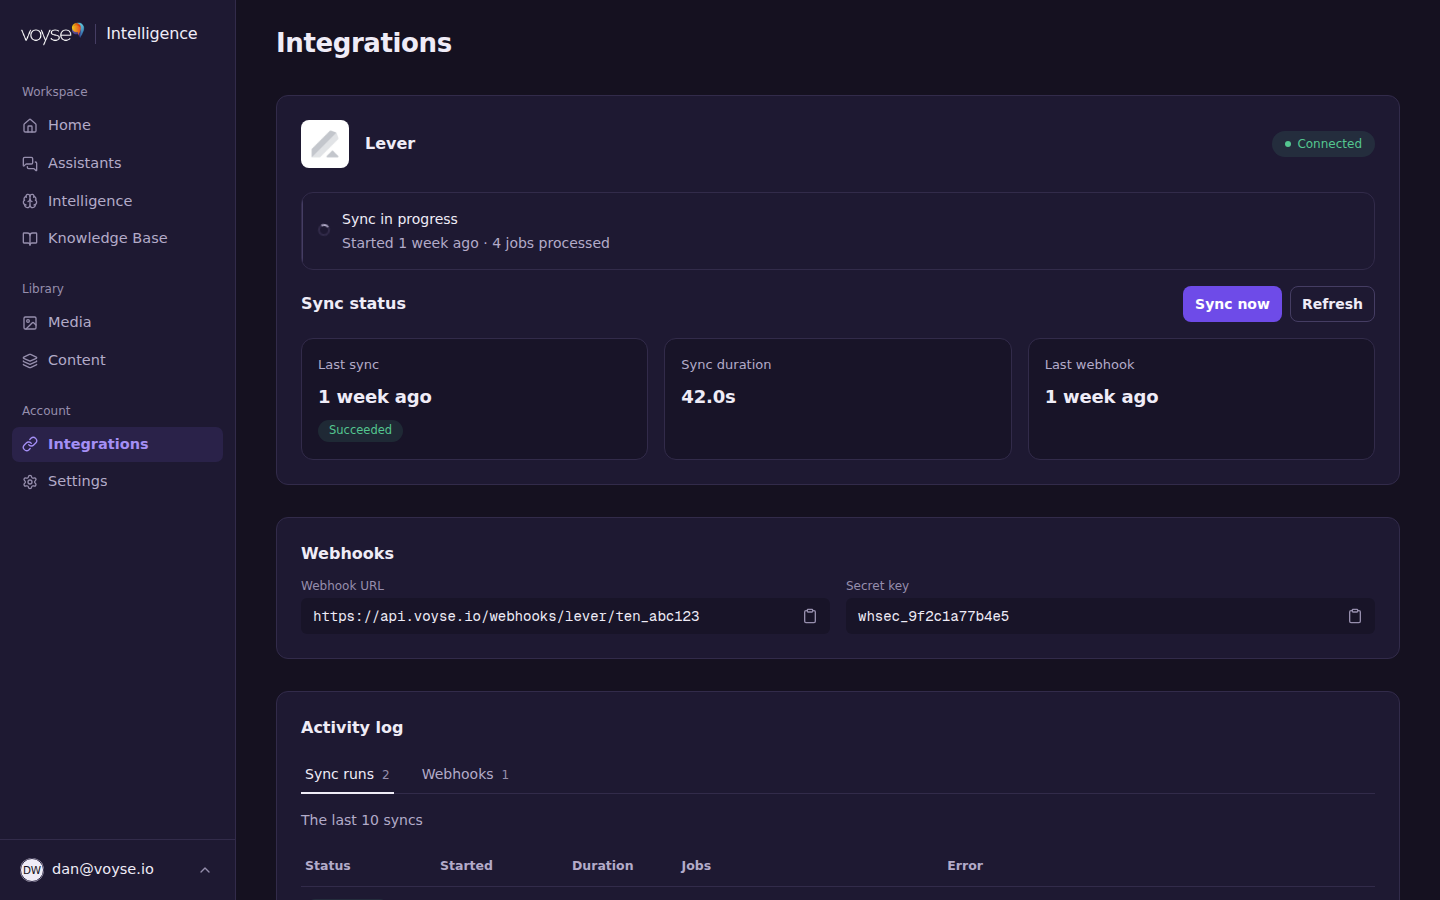Screen dimensions: 1440x900
Task: Click the Last webhook card
Action: click(x=1201, y=399)
